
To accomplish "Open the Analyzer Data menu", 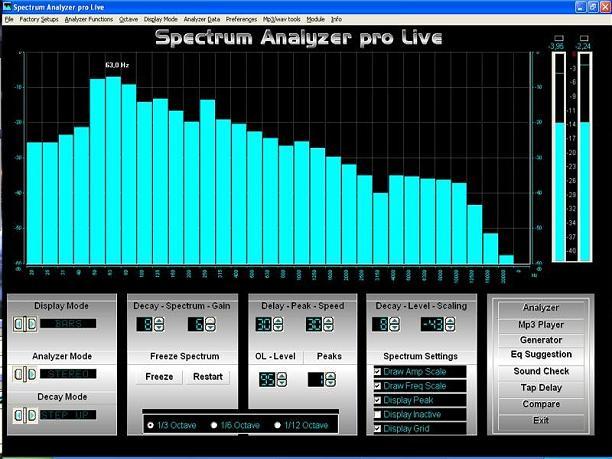I will click(x=202, y=19).
